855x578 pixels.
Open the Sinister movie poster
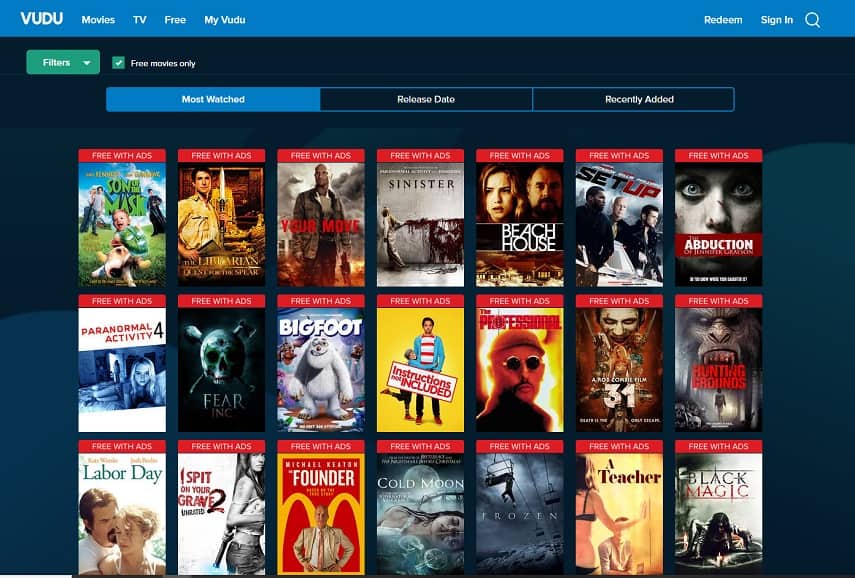pyautogui.click(x=420, y=225)
